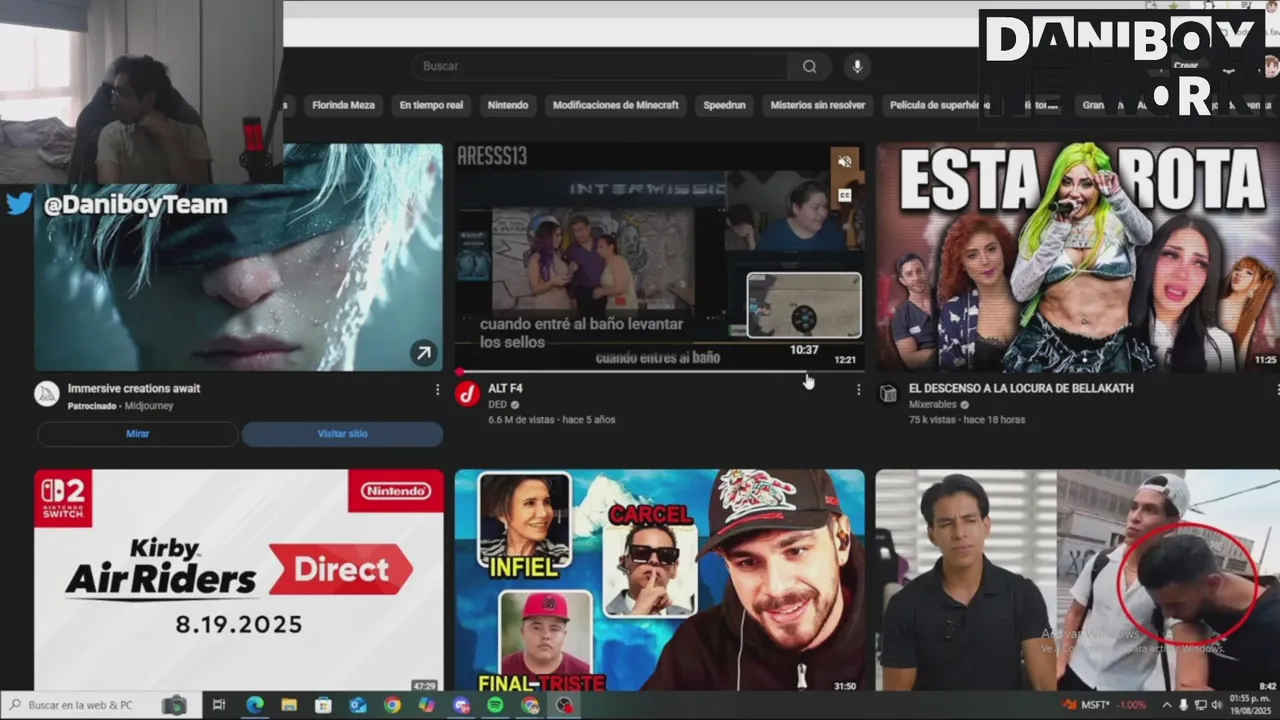This screenshot has width=1280, height=720.
Task: Open Midjourney advertiser avatar
Action: [x=47, y=393]
